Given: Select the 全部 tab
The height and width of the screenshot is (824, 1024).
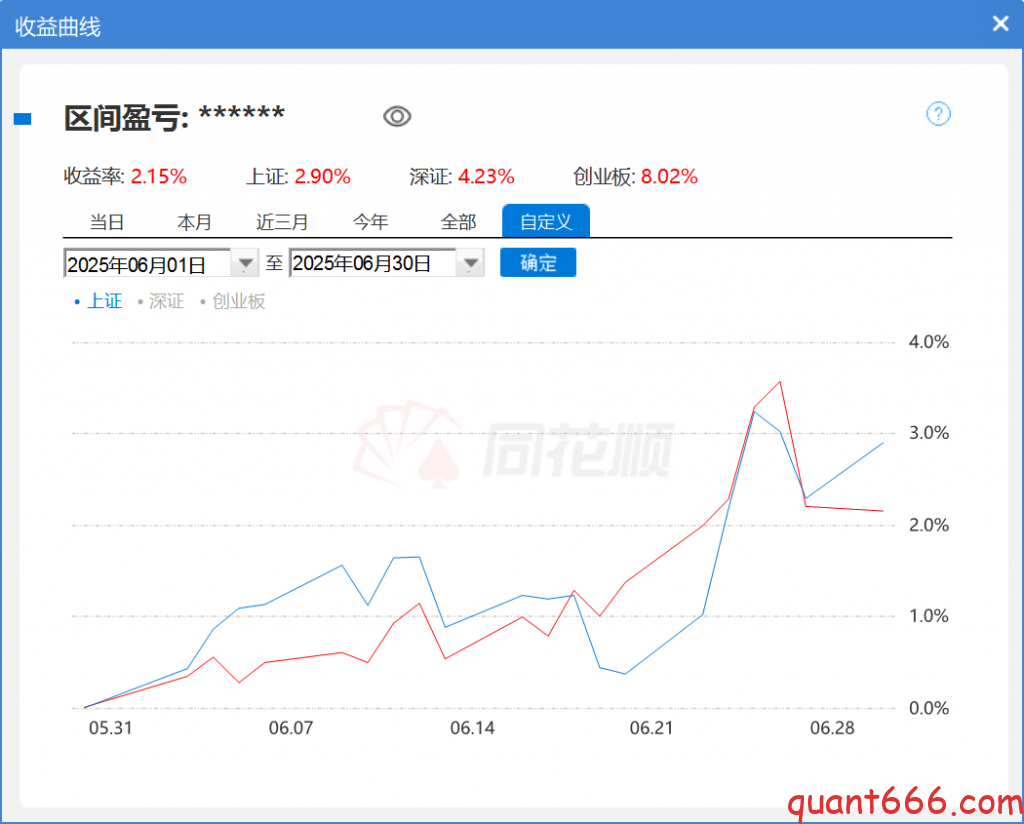Looking at the screenshot, I should (458, 222).
